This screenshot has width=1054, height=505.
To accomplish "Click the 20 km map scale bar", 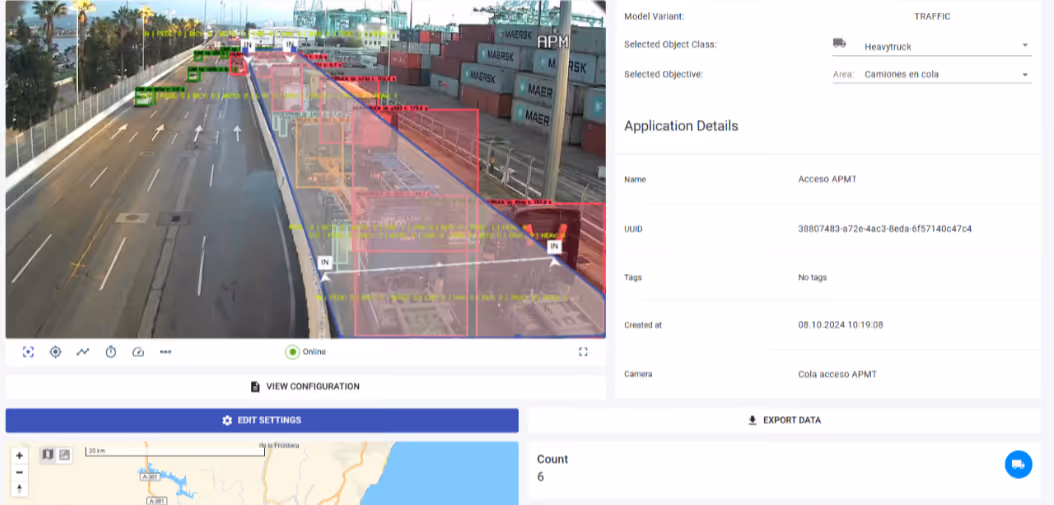I will [175, 451].
